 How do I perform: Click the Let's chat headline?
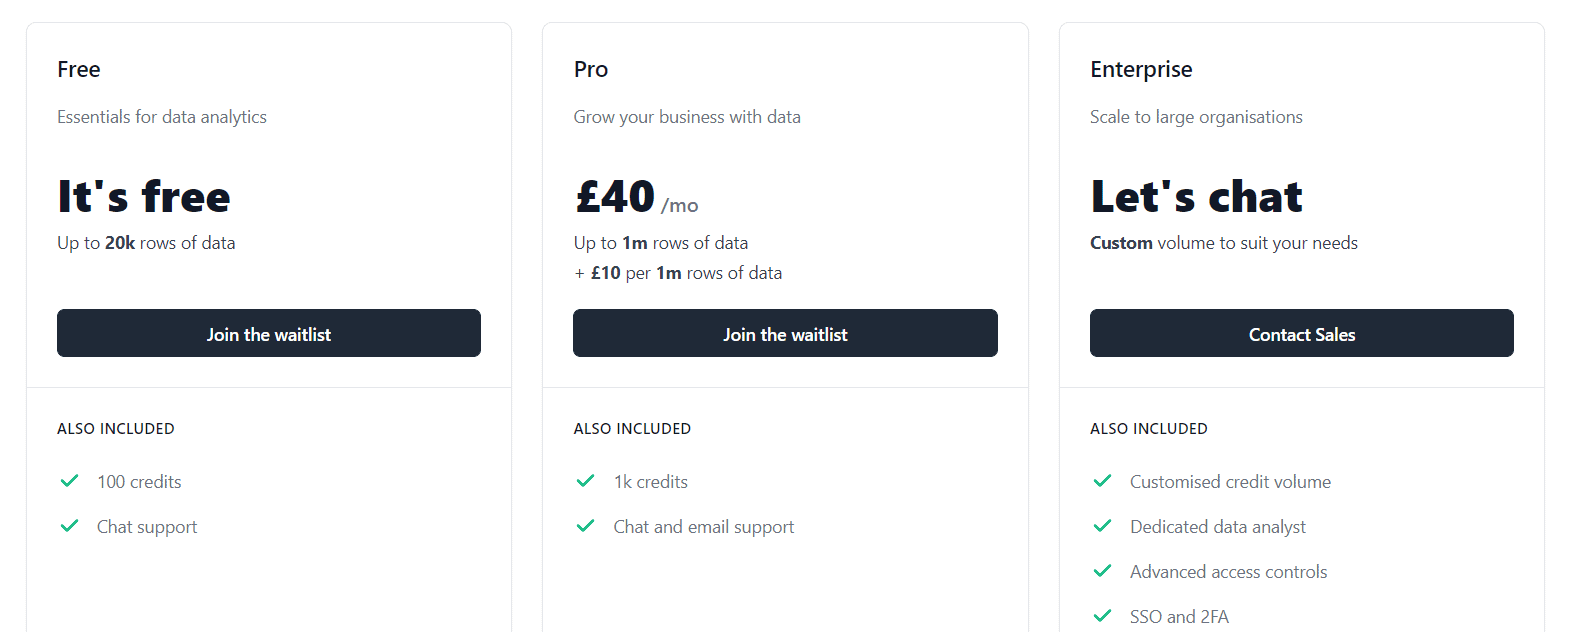[x=1196, y=197]
